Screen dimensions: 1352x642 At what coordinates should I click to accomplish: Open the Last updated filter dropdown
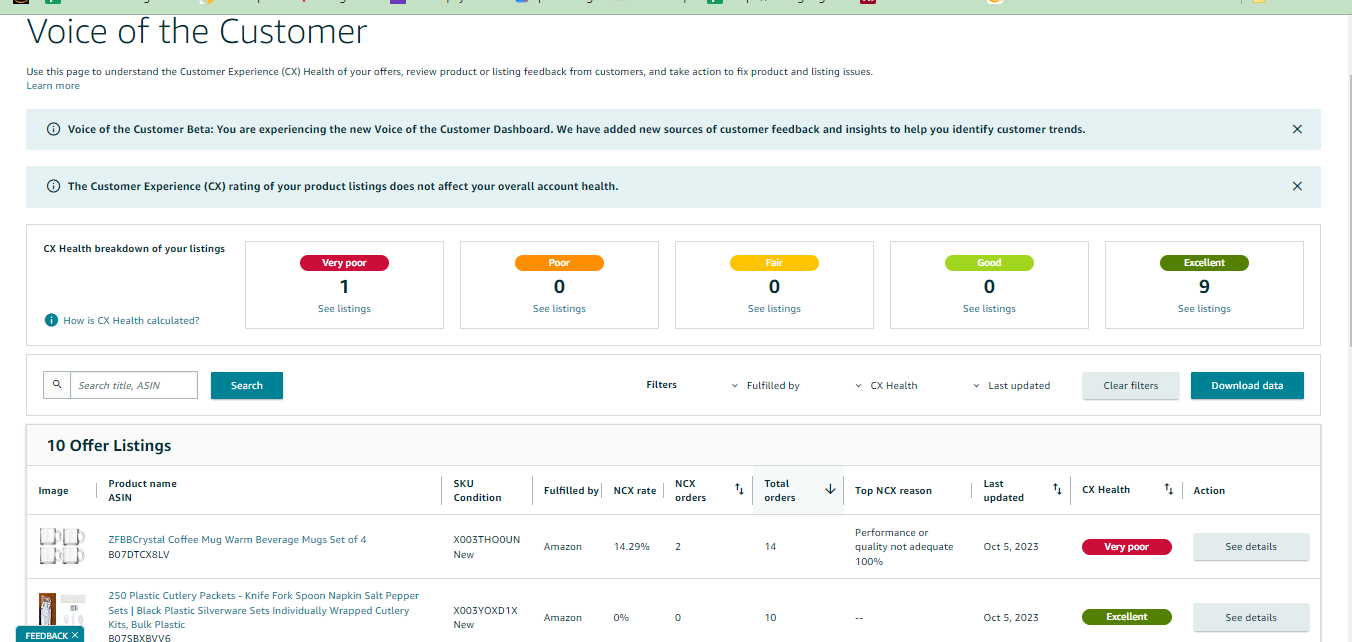pos(1012,385)
